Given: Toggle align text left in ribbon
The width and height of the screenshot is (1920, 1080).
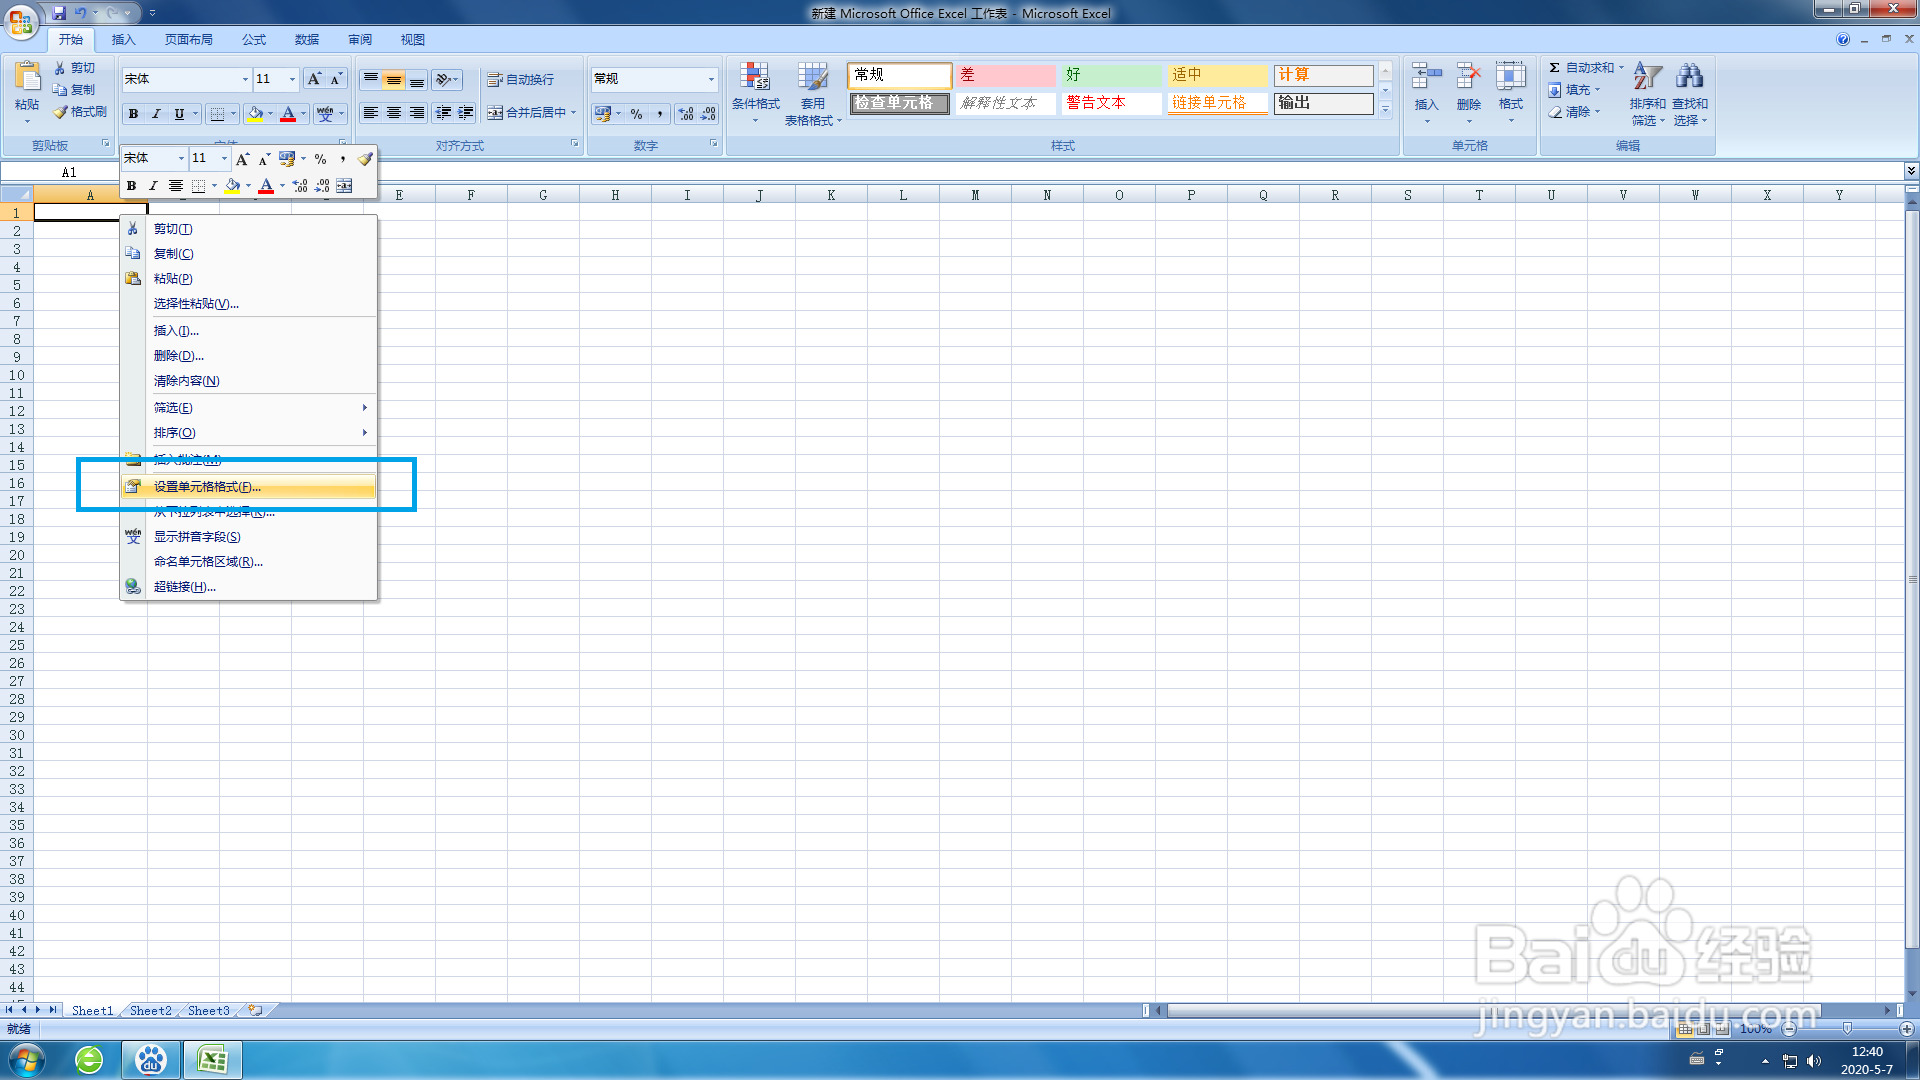Looking at the screenshot, I should point(370,113).
